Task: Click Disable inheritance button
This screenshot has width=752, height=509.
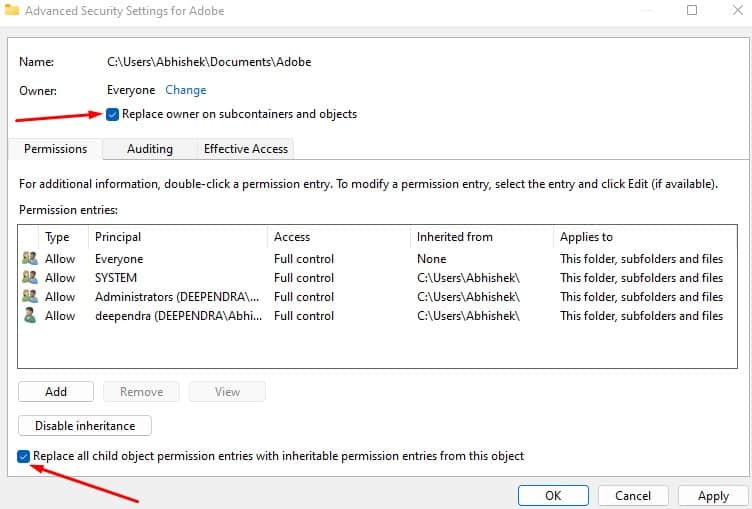Action: click(85, 426)
